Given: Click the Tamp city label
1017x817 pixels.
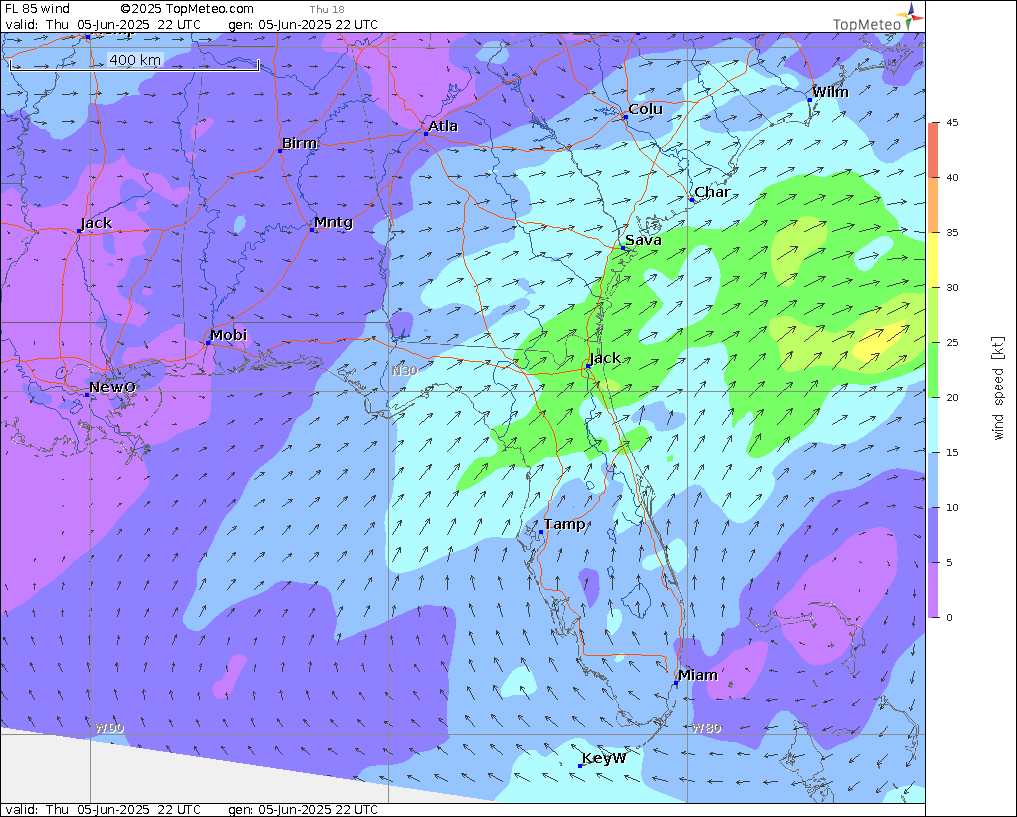Looking at the screenshot, I should pos(564,525).
